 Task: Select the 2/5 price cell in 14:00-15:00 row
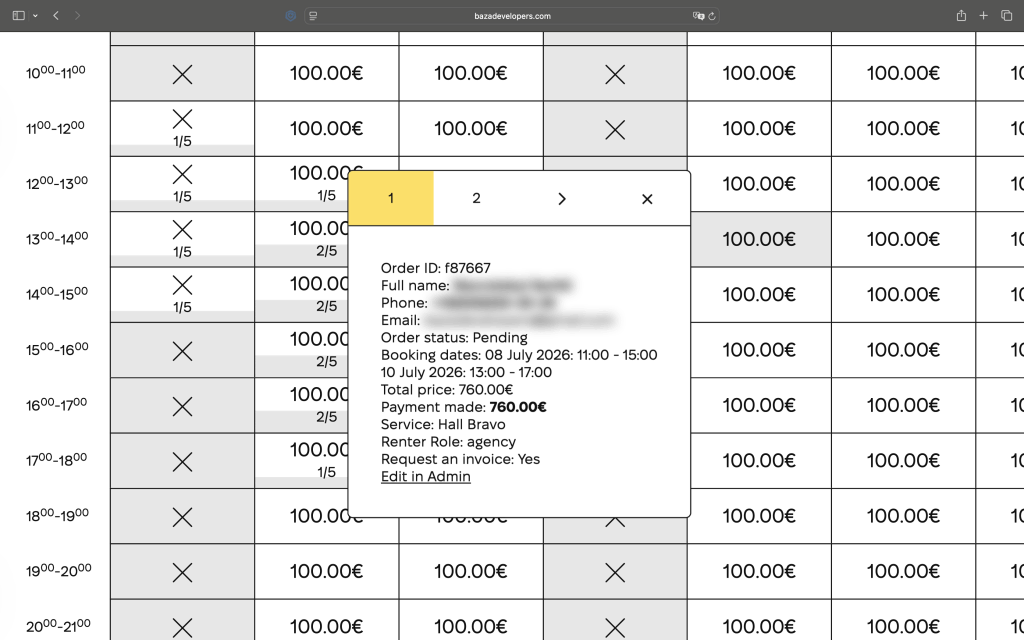pyautogui.click(x=302, y=295)
